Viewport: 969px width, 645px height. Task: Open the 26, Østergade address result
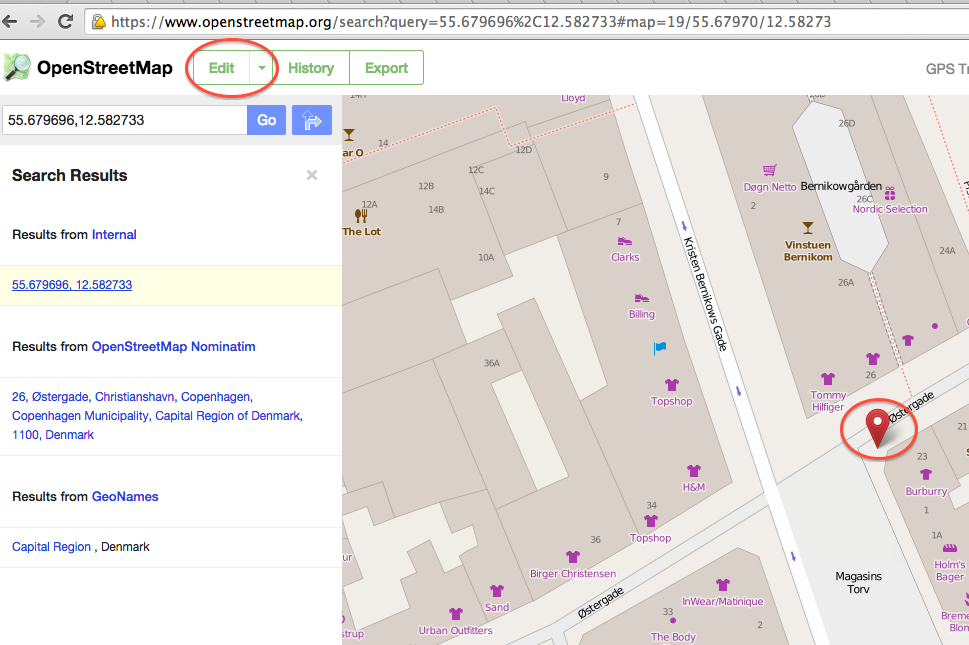tap(158, 416)
